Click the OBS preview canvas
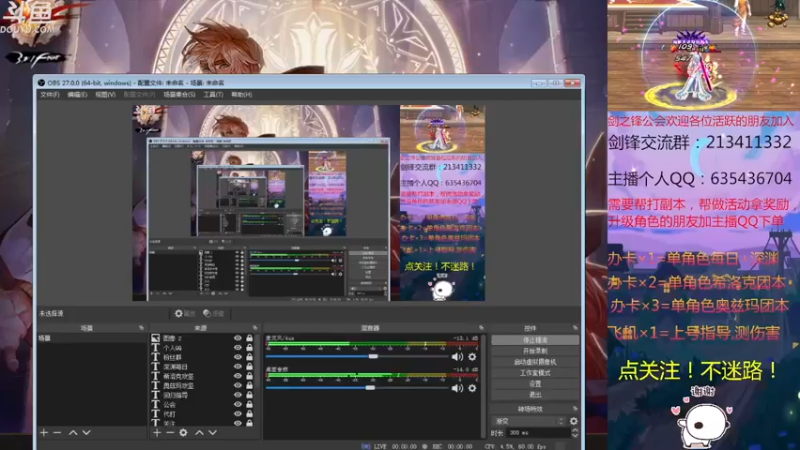The height and width of the screenshot is (450, 800). [309, 203]
